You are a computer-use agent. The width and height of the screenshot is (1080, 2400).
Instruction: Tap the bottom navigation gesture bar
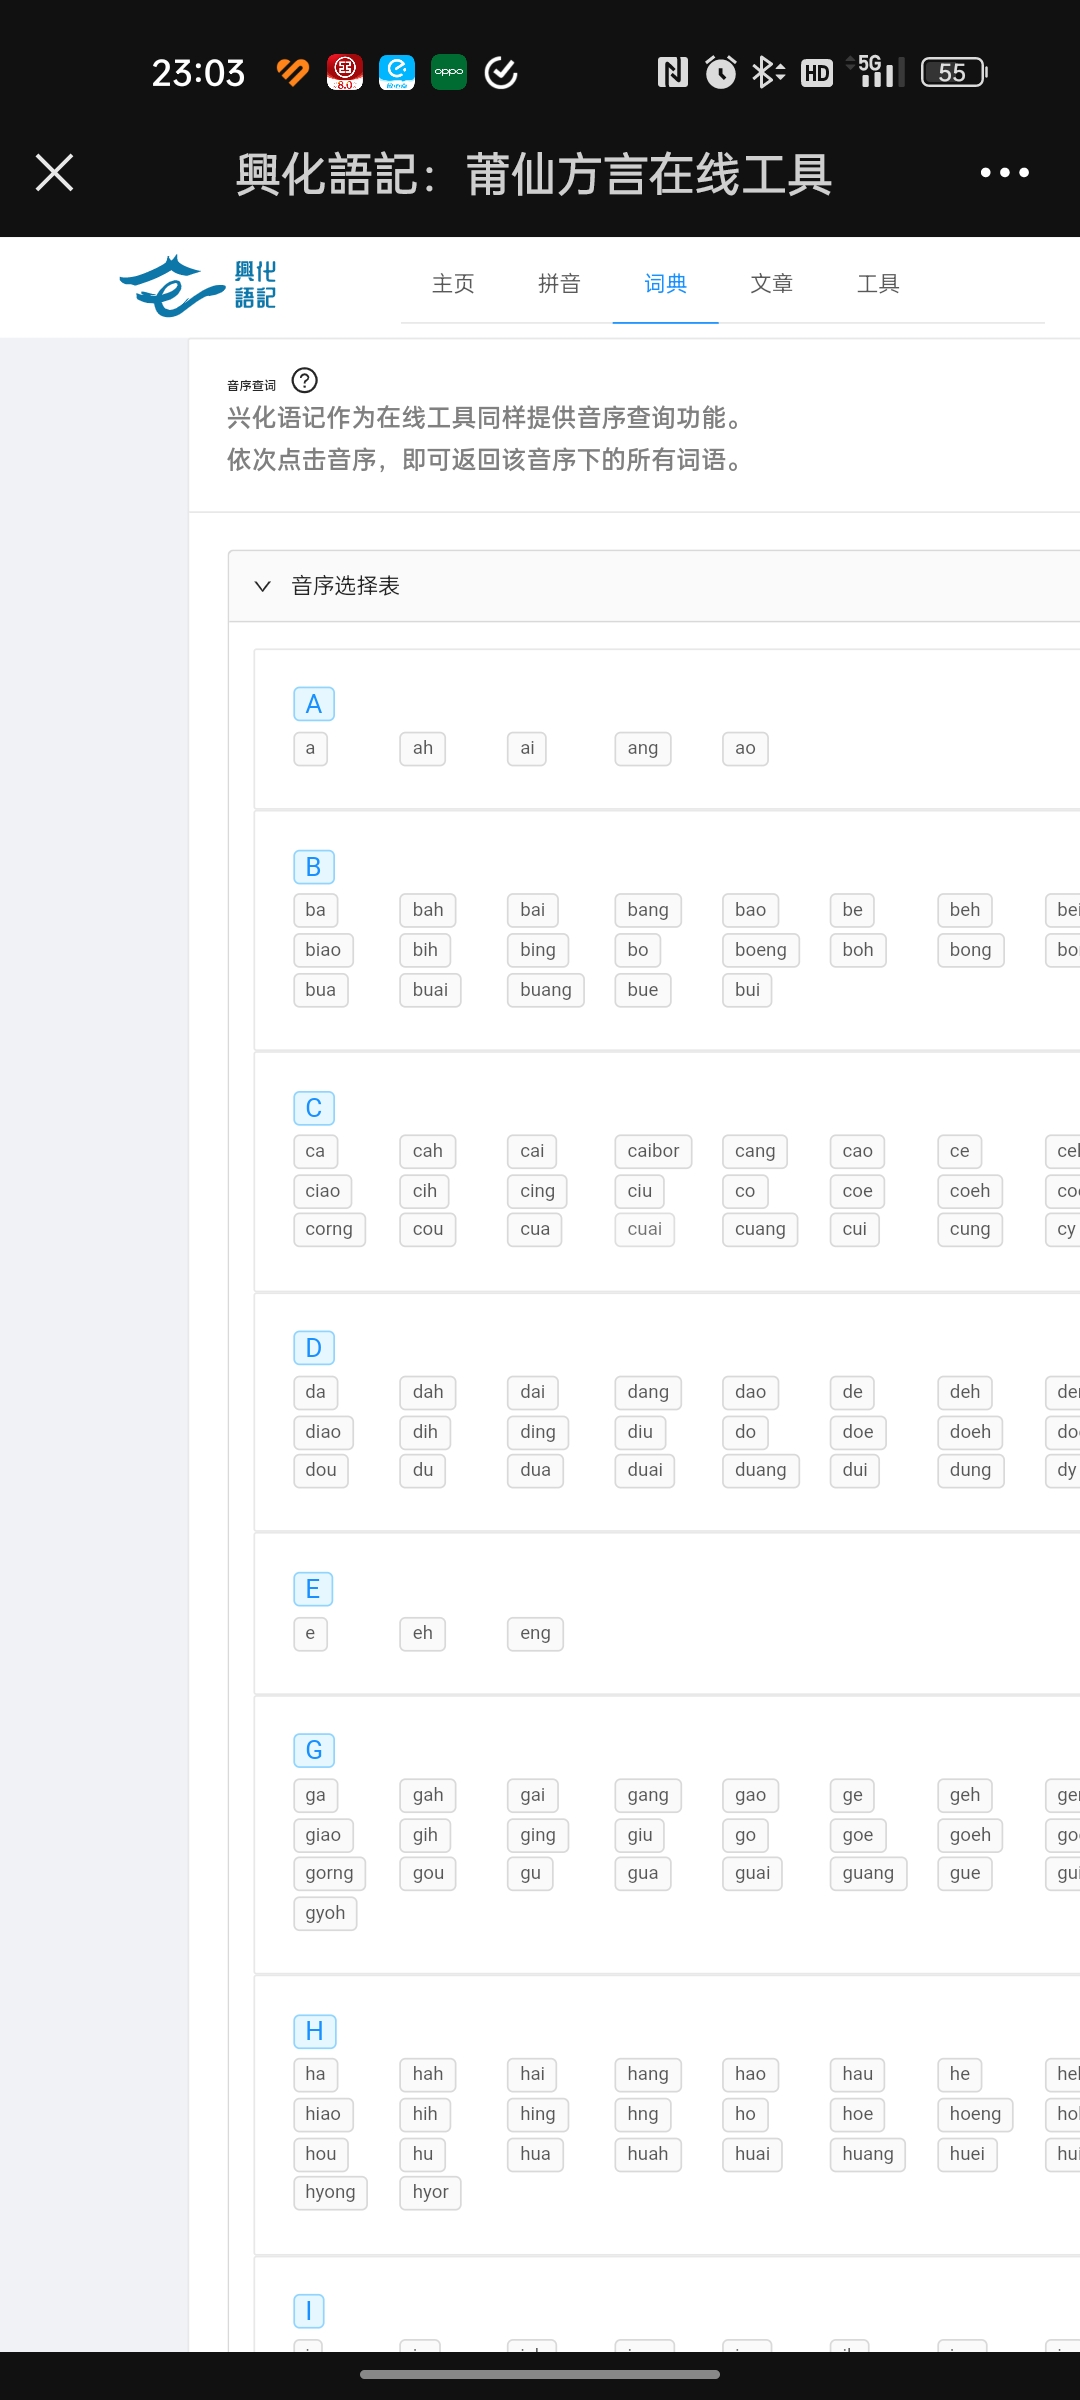(x=540, y=2374)
